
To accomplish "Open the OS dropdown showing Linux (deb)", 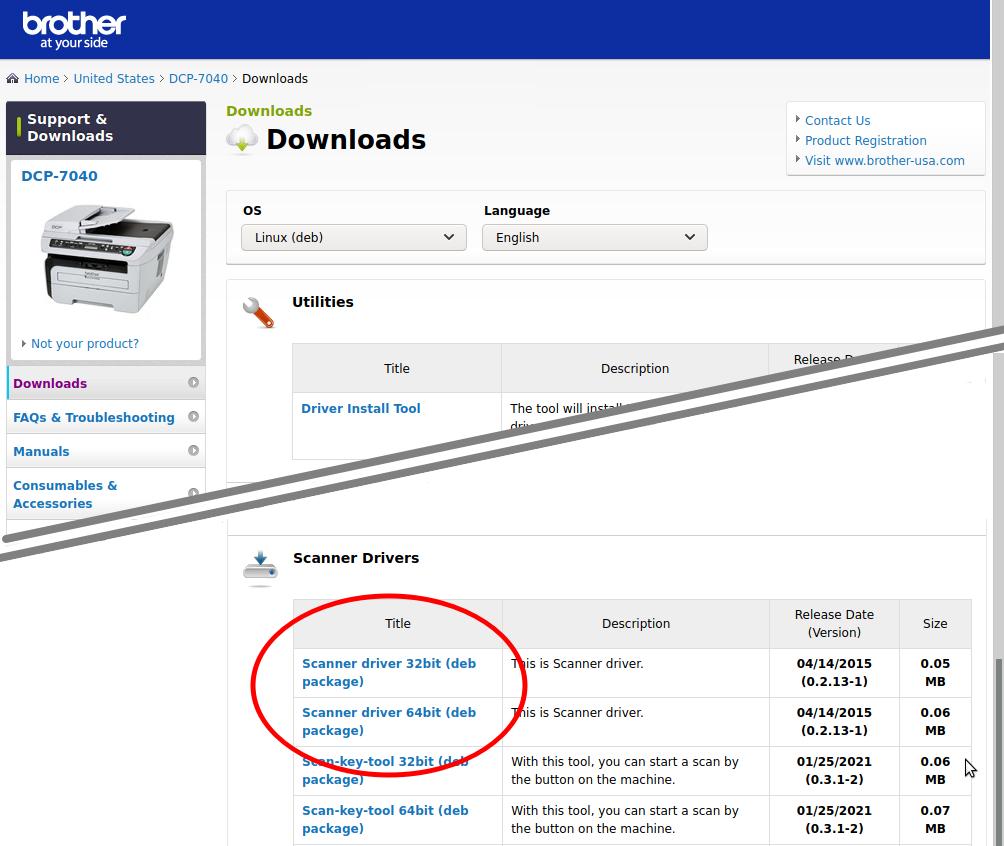I will 353,238.
